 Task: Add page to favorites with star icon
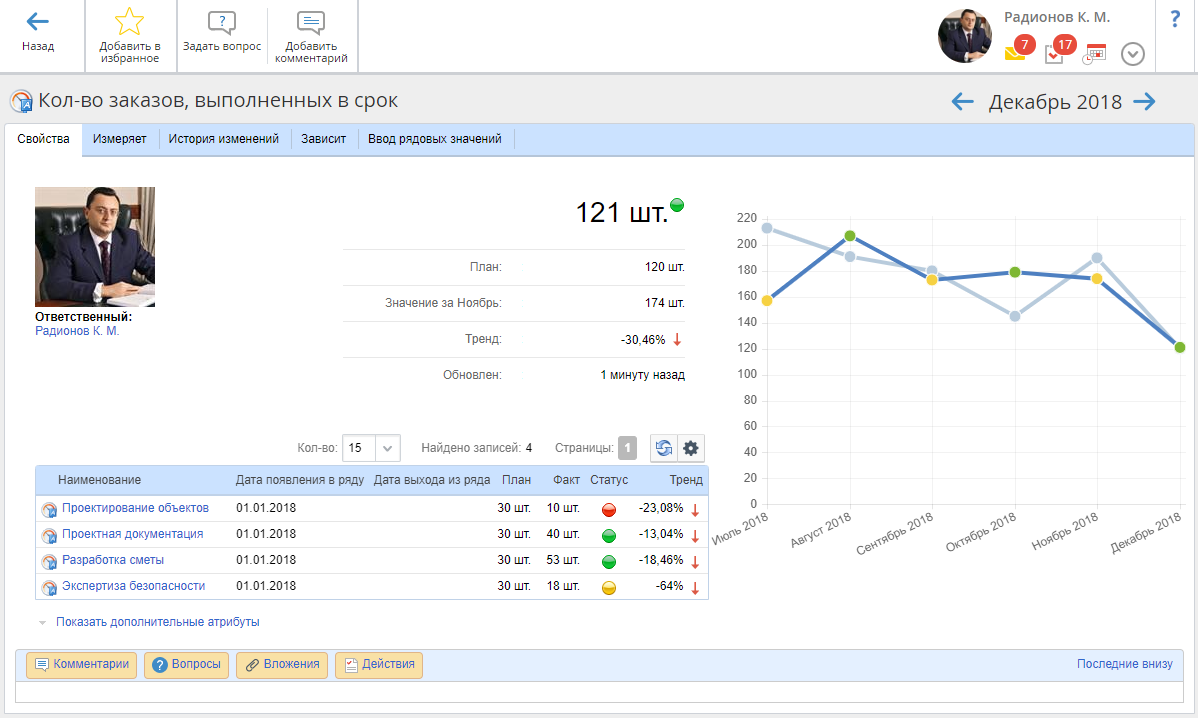[x=130, y=22]
